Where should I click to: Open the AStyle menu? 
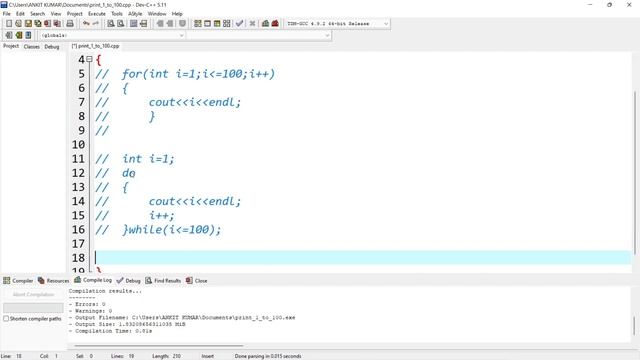point(135,13)
